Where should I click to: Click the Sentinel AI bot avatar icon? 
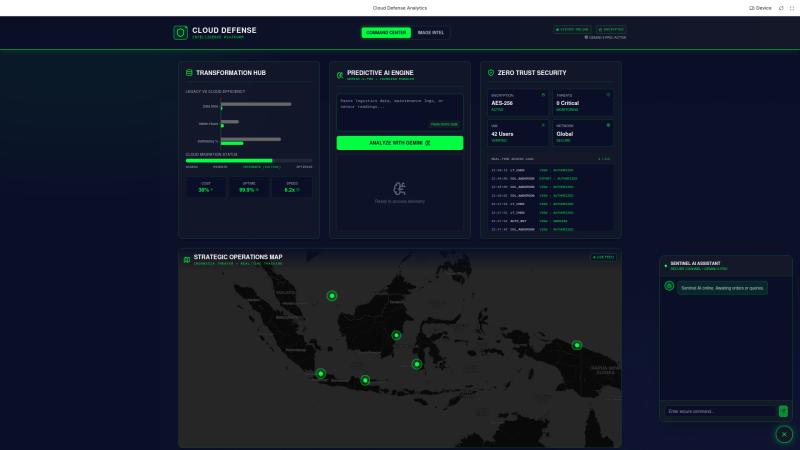point(669,286)
